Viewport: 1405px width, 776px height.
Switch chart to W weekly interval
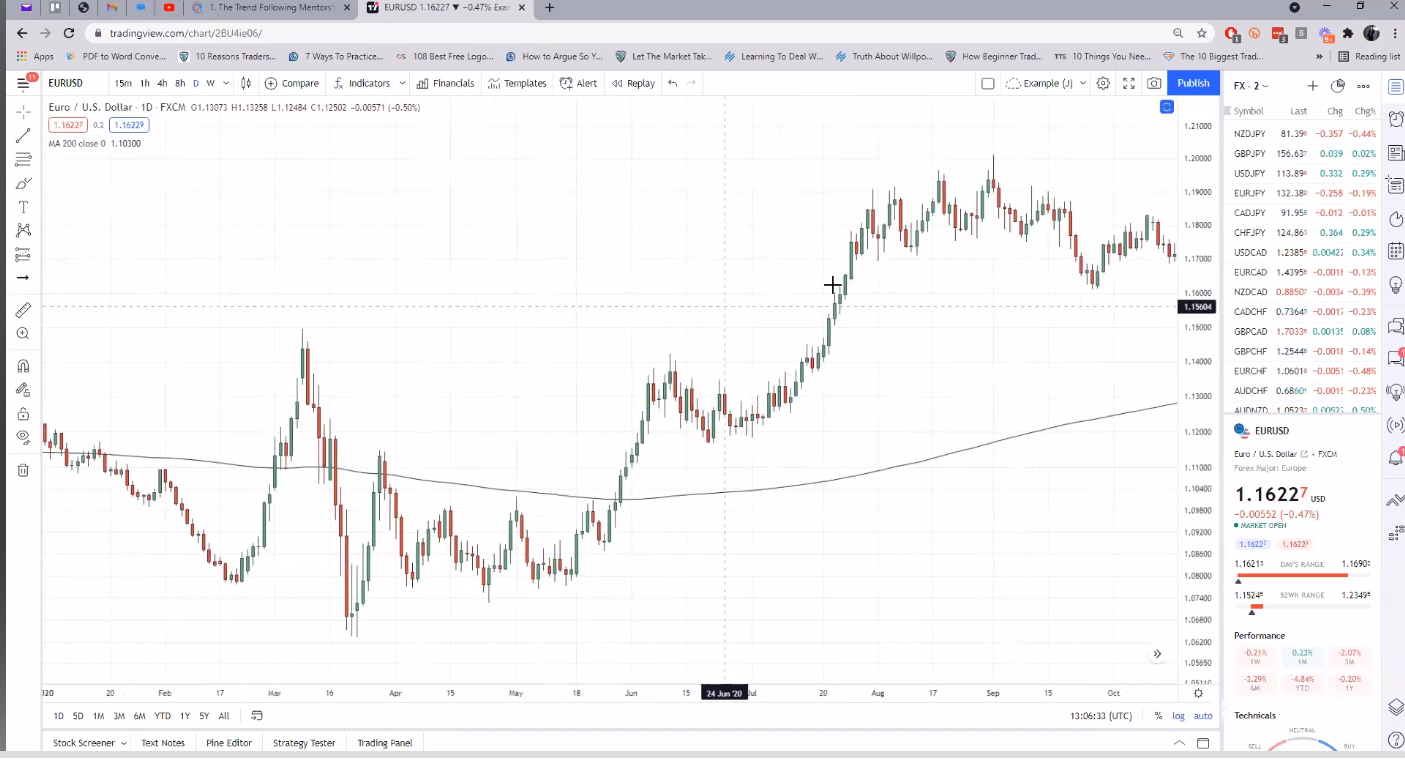click(211, 83)
